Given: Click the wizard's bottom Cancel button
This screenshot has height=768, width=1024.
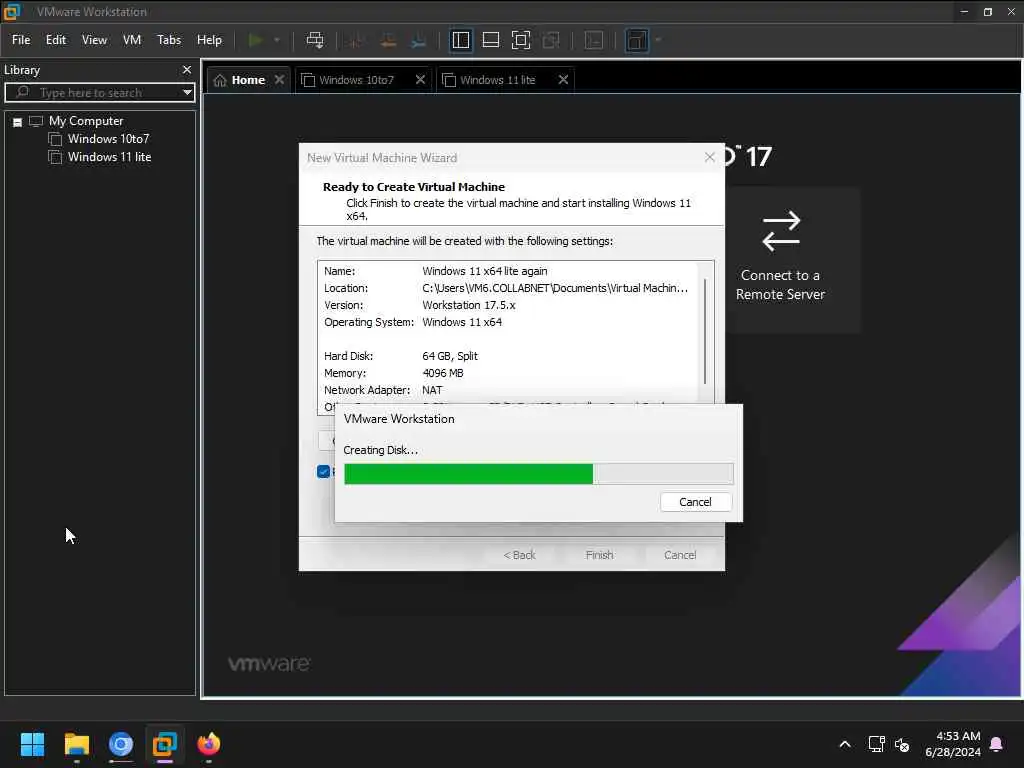Looking at the screenshot, I should coord(680,555).
